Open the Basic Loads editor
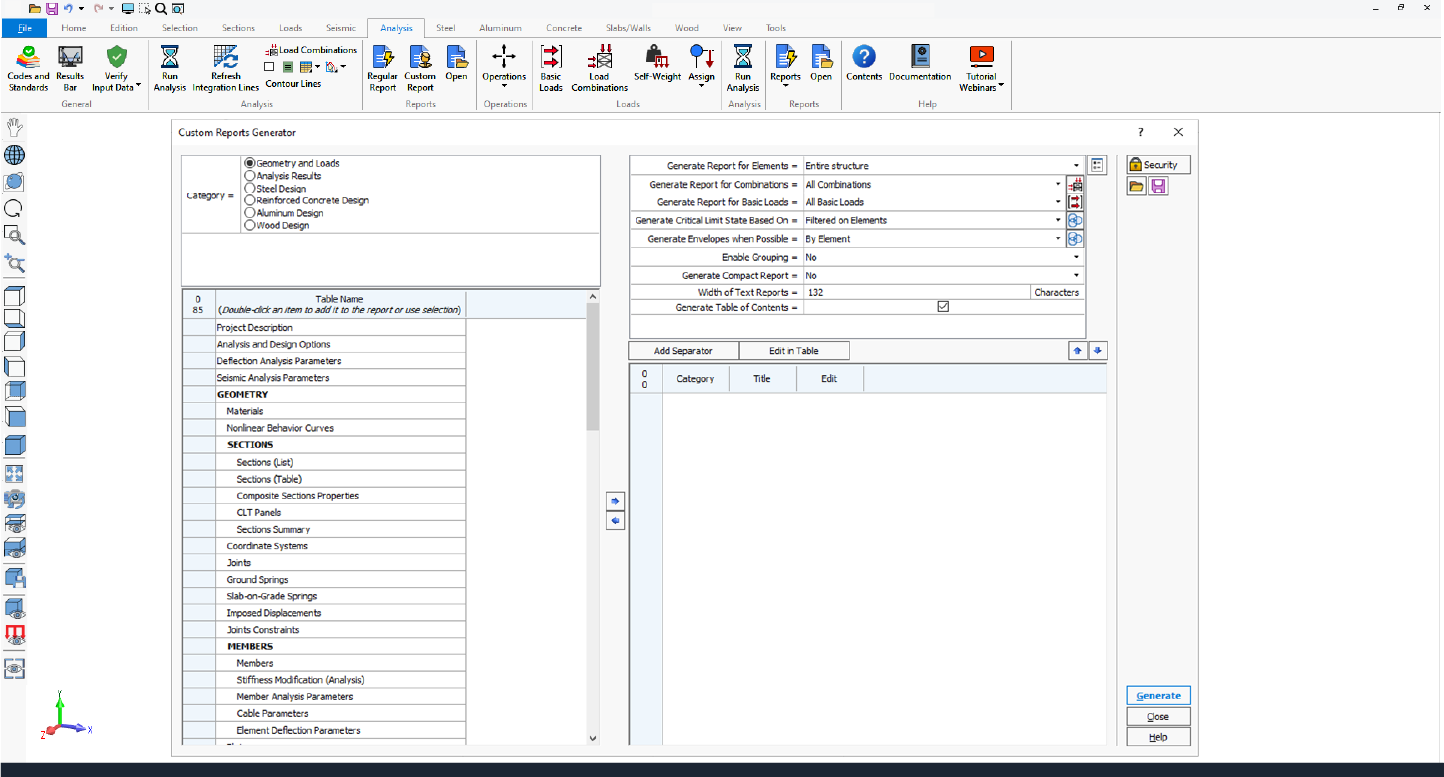The height and width of the screenshot is (777, 1444). pos(551,62)
